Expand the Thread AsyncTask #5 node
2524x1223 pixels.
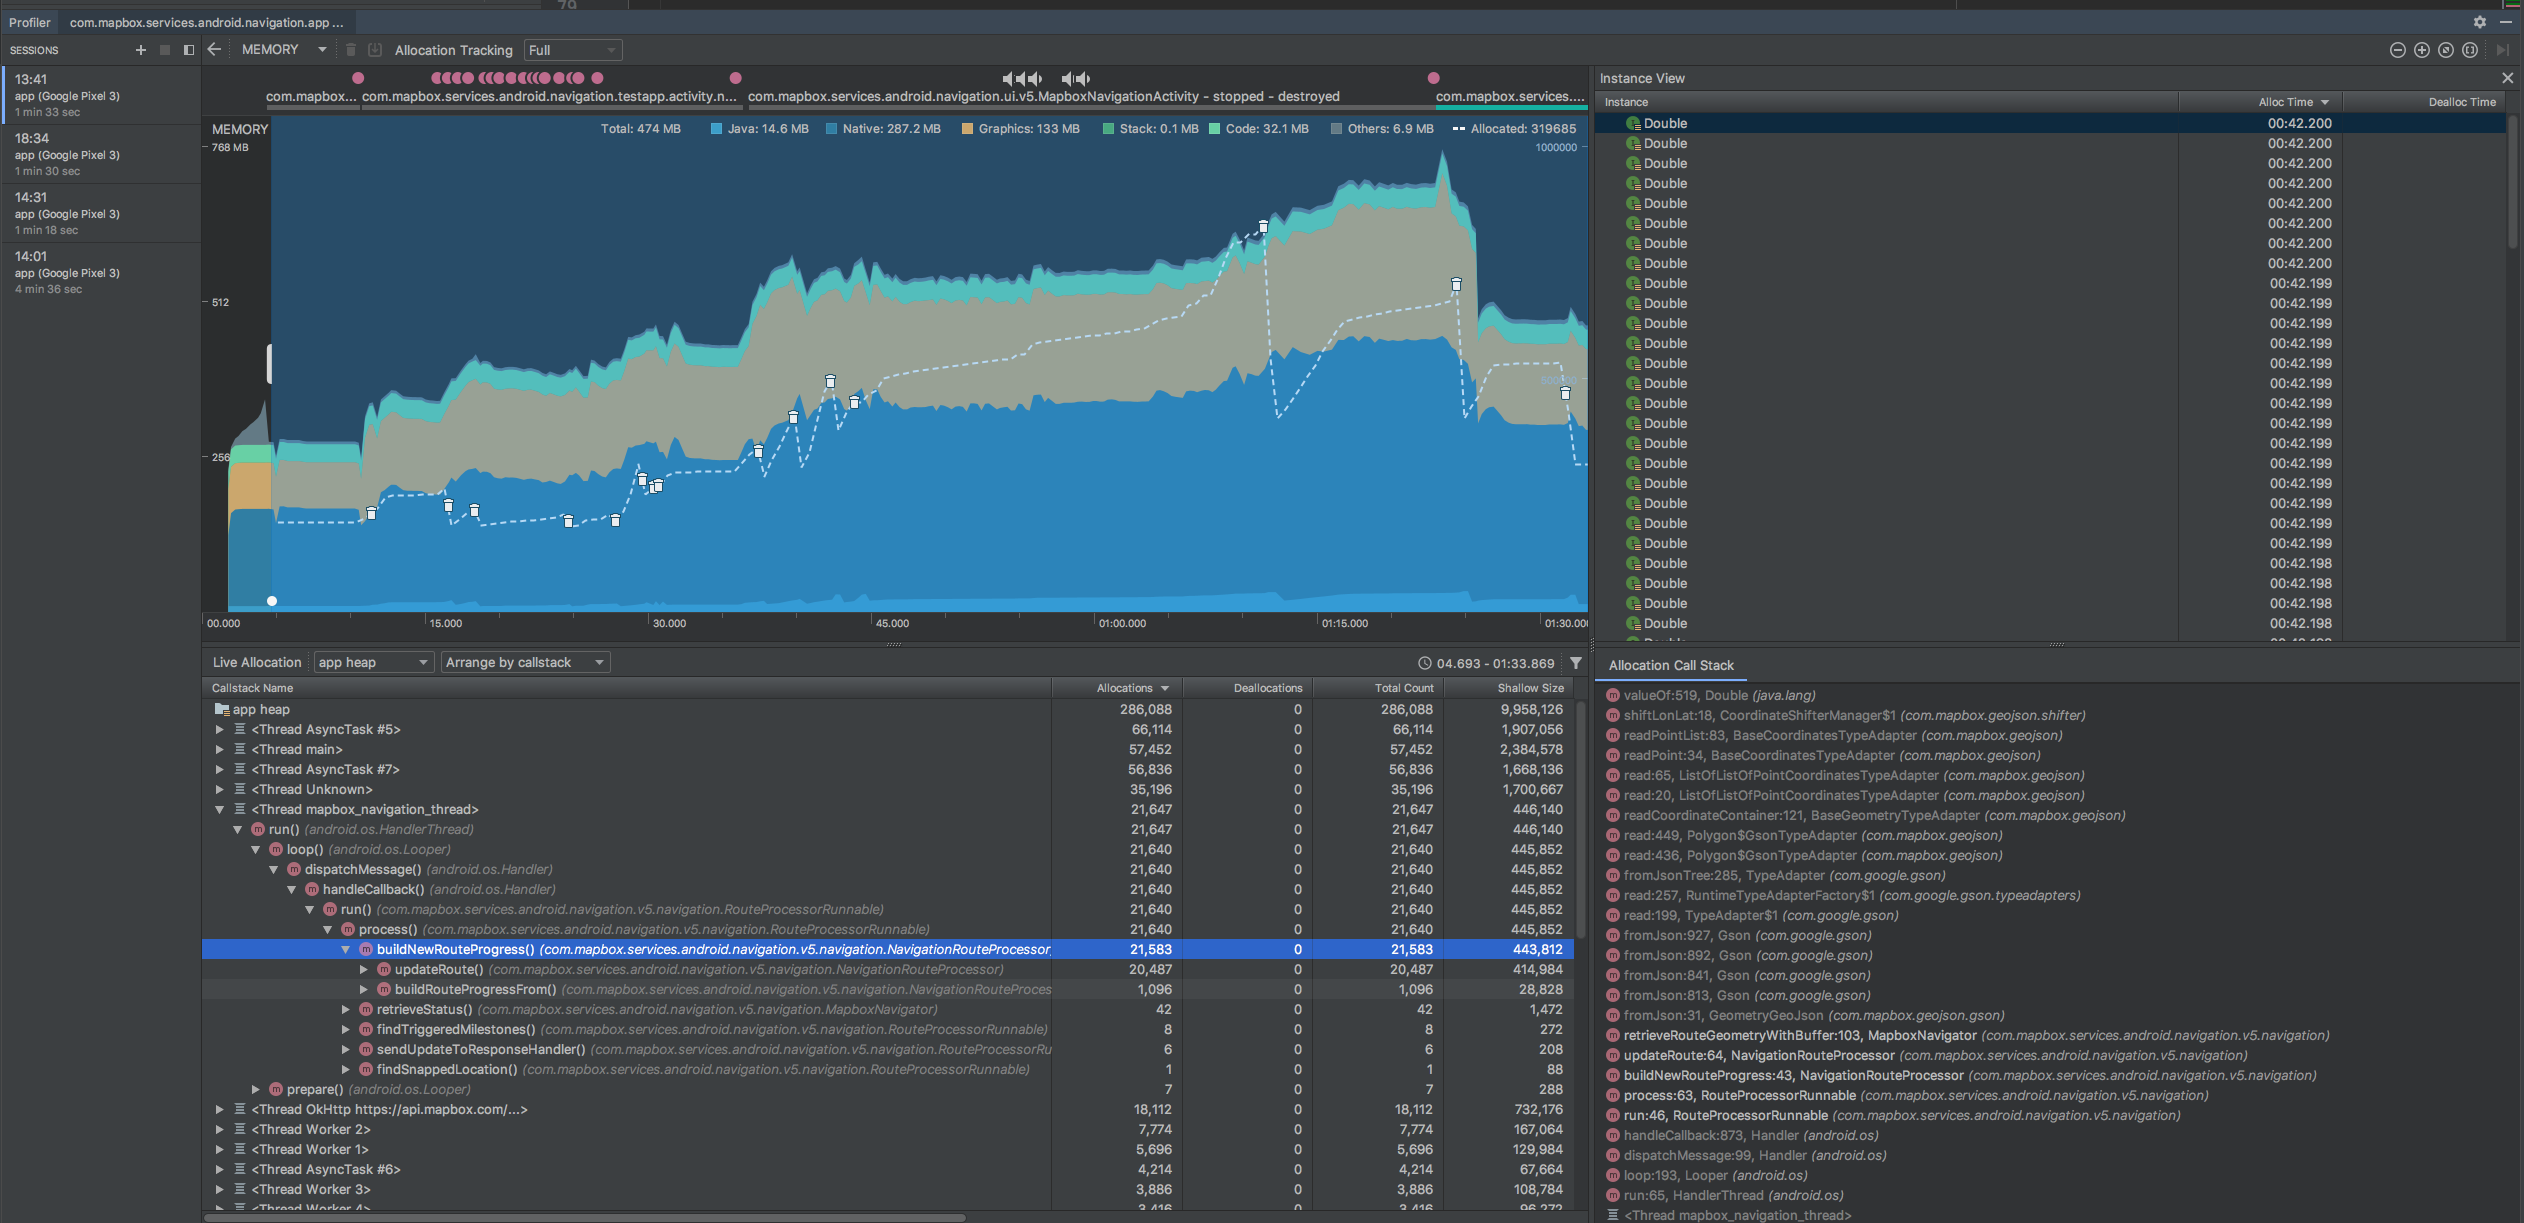219,730
